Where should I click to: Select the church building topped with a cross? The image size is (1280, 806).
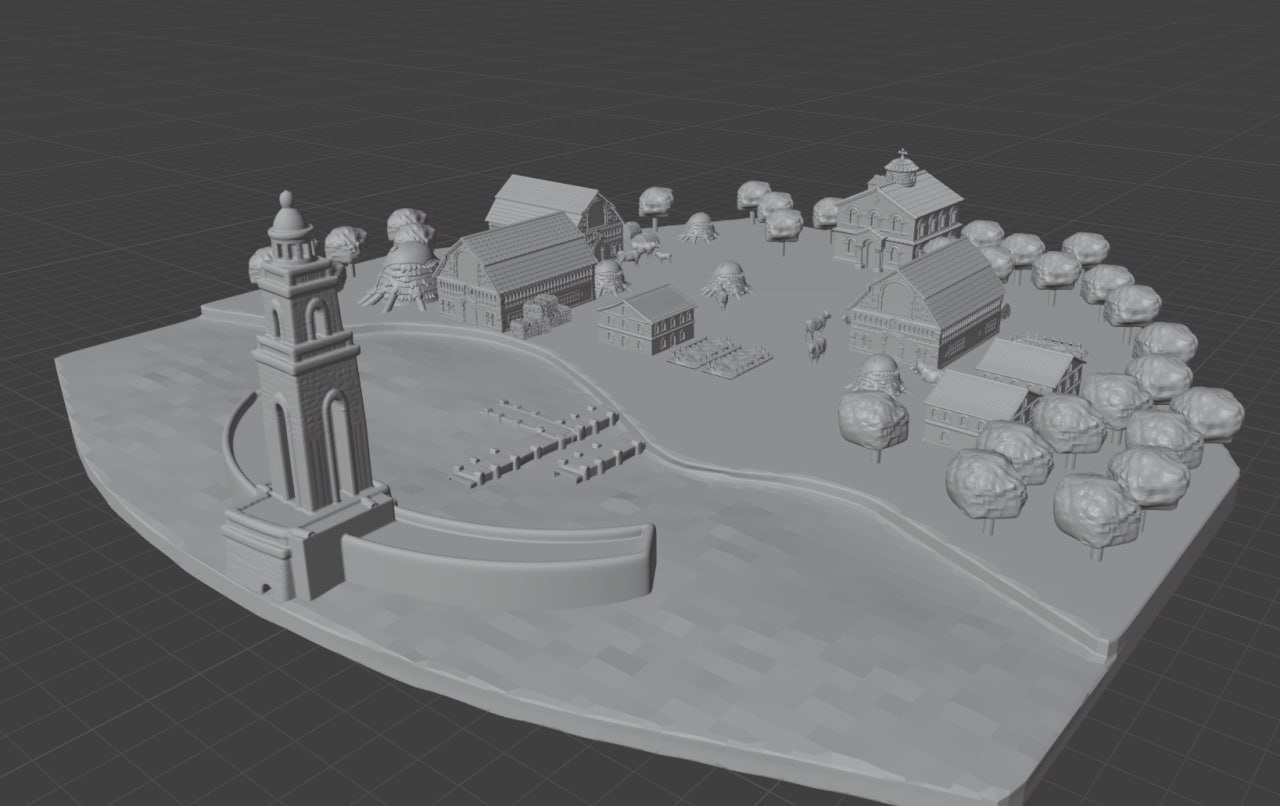pos(898,212)
